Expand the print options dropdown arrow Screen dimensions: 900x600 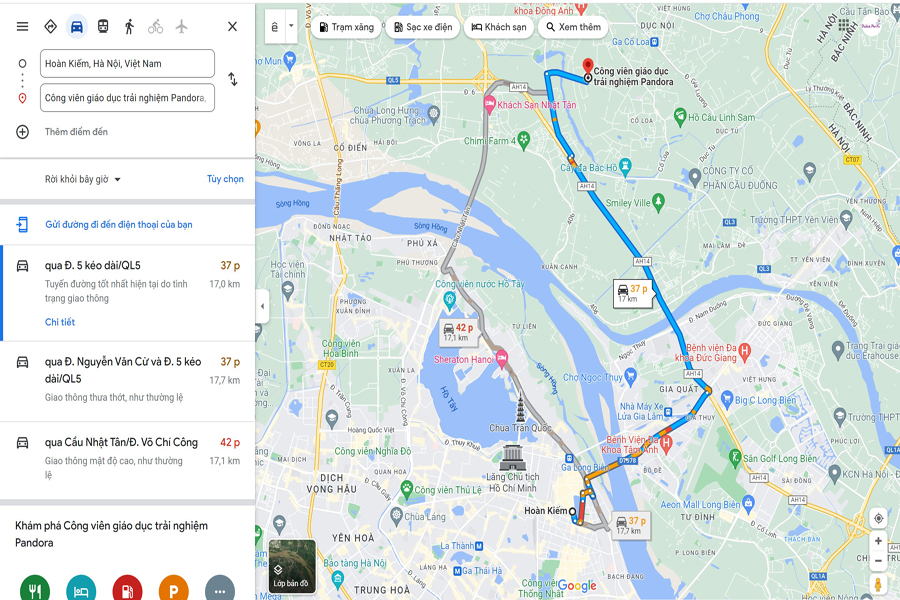pyautogui.click(x=291, y=26)
